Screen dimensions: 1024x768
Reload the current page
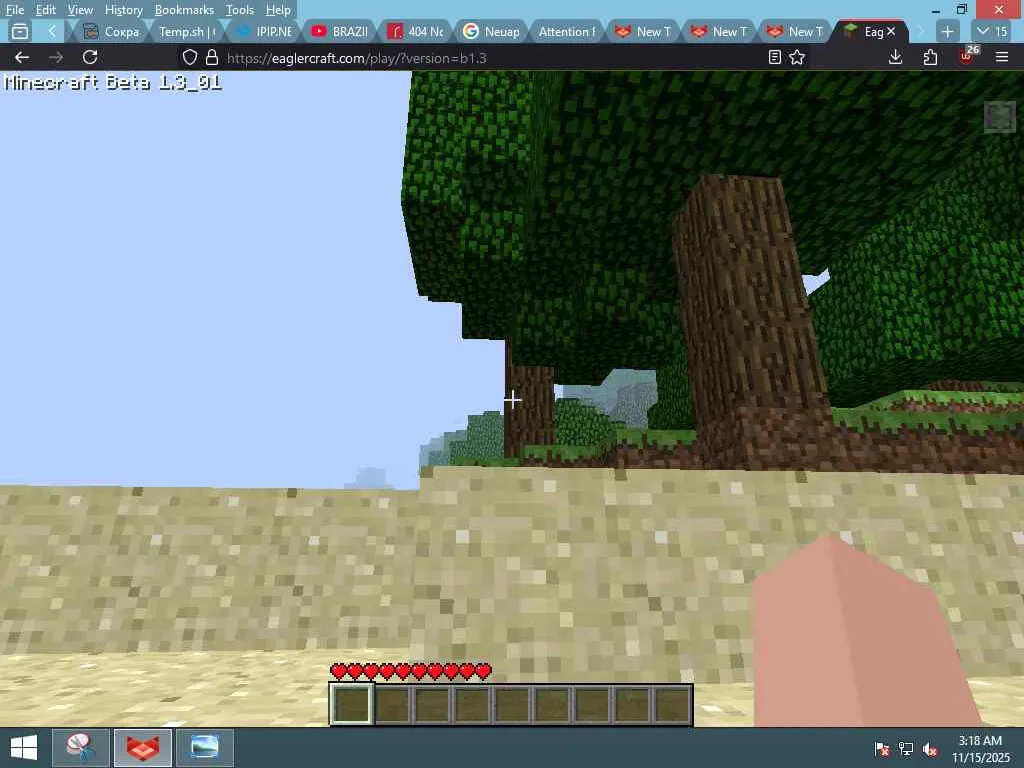pos(90,57)
